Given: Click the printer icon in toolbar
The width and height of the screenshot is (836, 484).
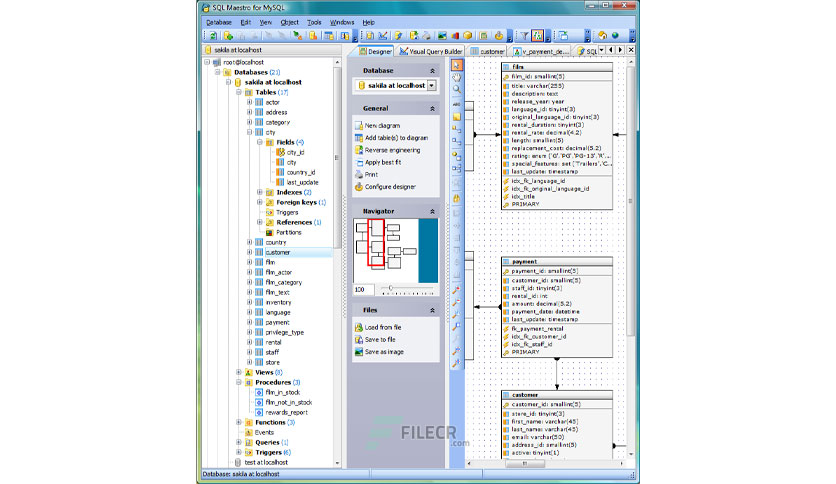Looking at the screenshot, I should [x=427, y=36].
